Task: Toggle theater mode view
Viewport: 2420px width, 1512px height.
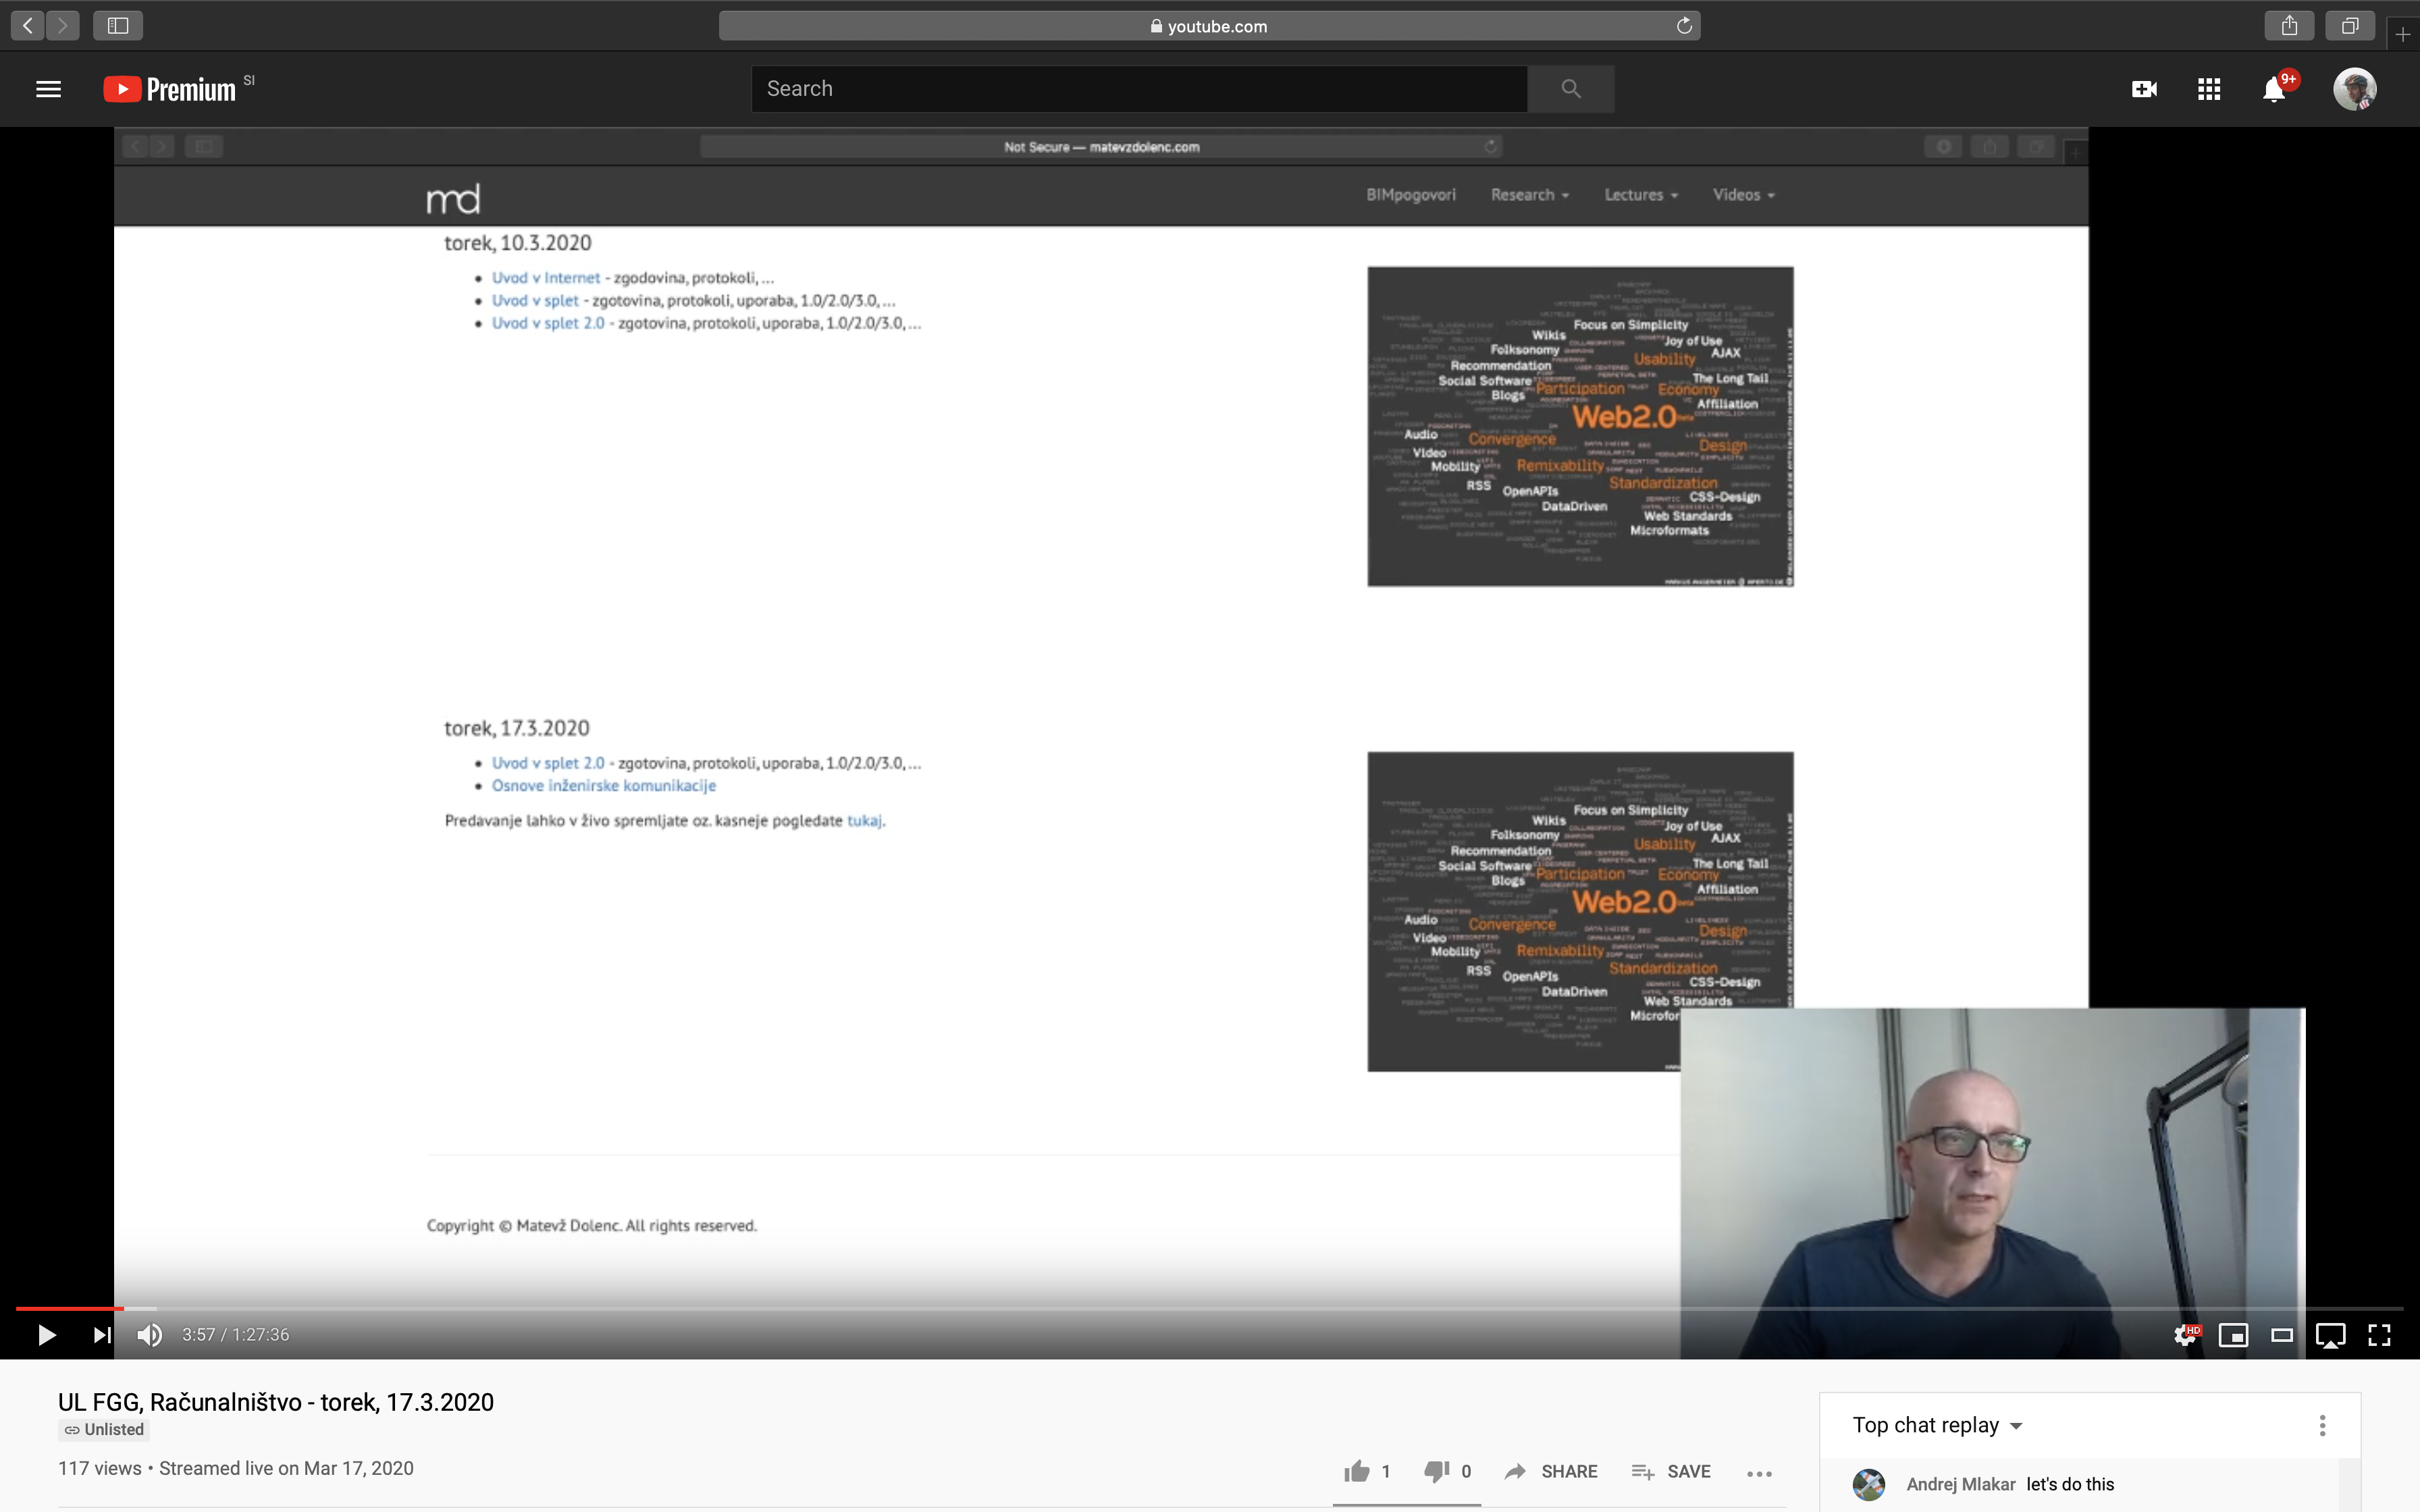Action: 2282,1335
